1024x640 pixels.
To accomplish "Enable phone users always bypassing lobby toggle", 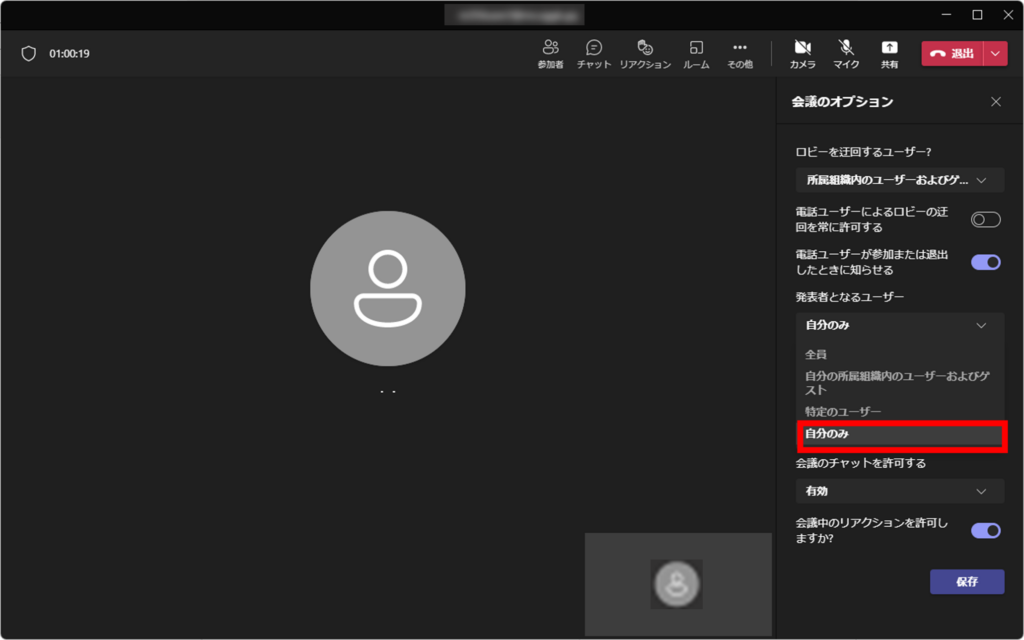I will coord(985,220).
